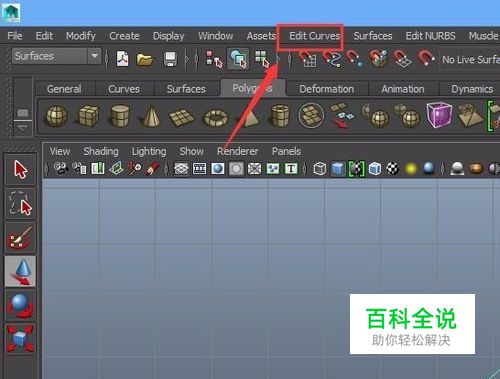Activate the Rotate tool with the sphere icon
Viewport: 500px width, 379px height.
point(20,305)
